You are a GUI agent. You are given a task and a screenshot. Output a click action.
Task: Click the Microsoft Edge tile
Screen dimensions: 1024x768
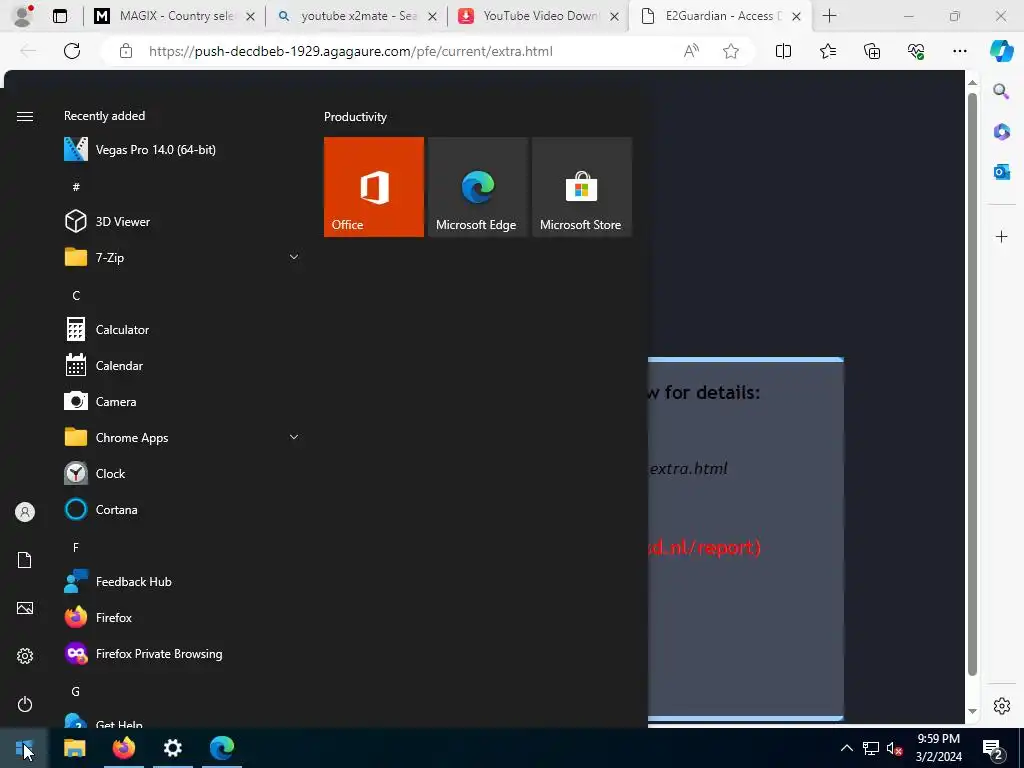477,187
